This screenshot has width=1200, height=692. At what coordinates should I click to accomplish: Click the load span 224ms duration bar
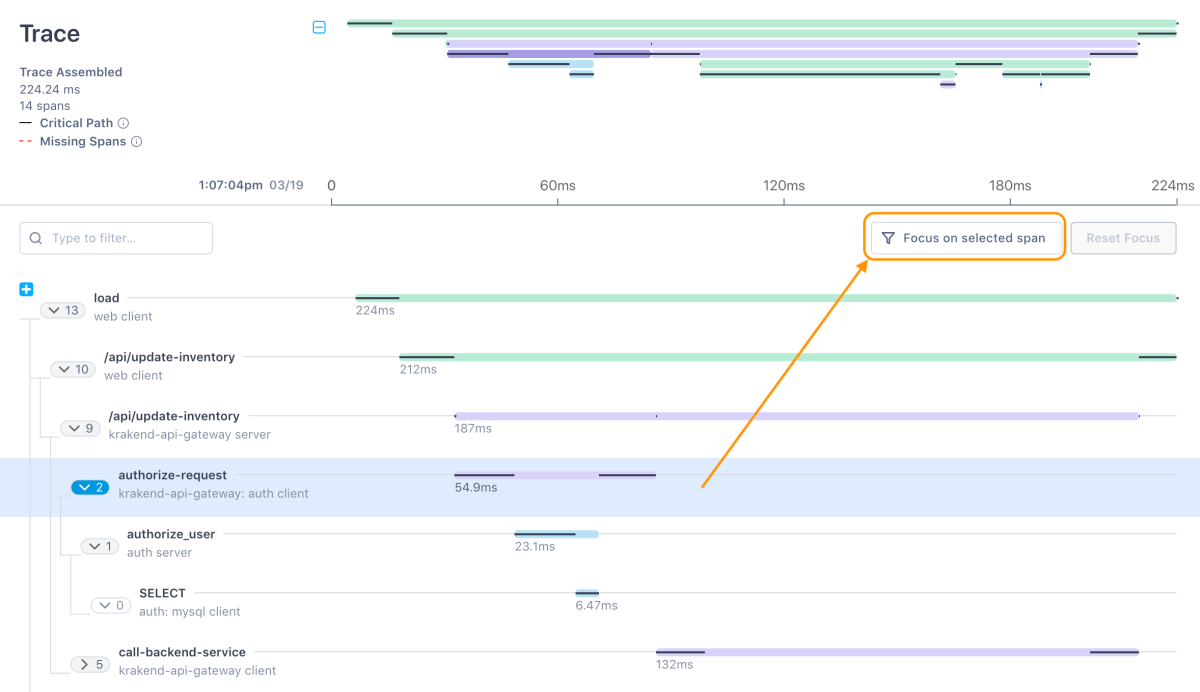766,298
